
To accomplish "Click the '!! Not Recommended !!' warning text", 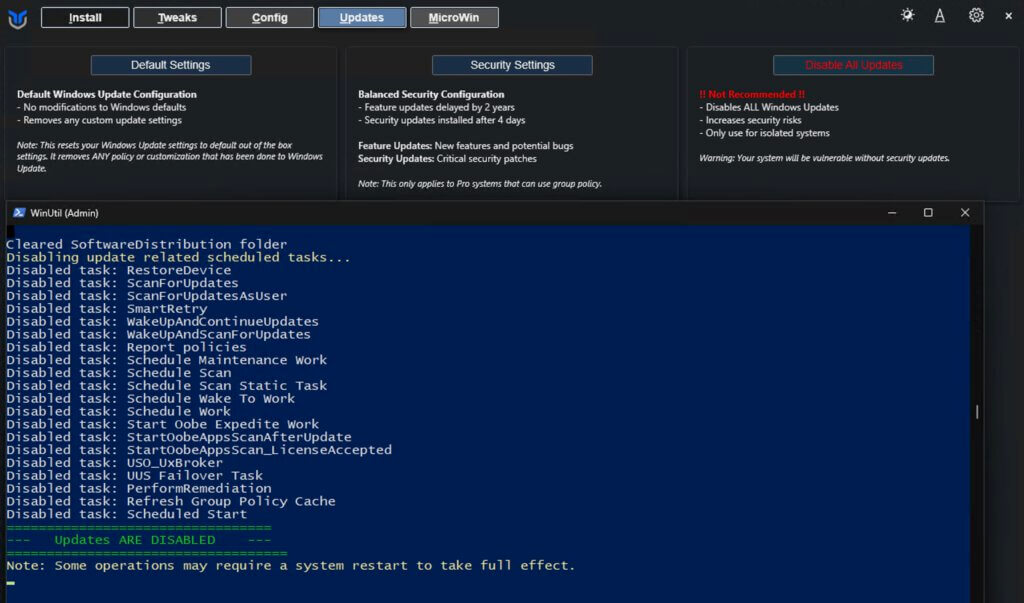I will coord(752,94).
